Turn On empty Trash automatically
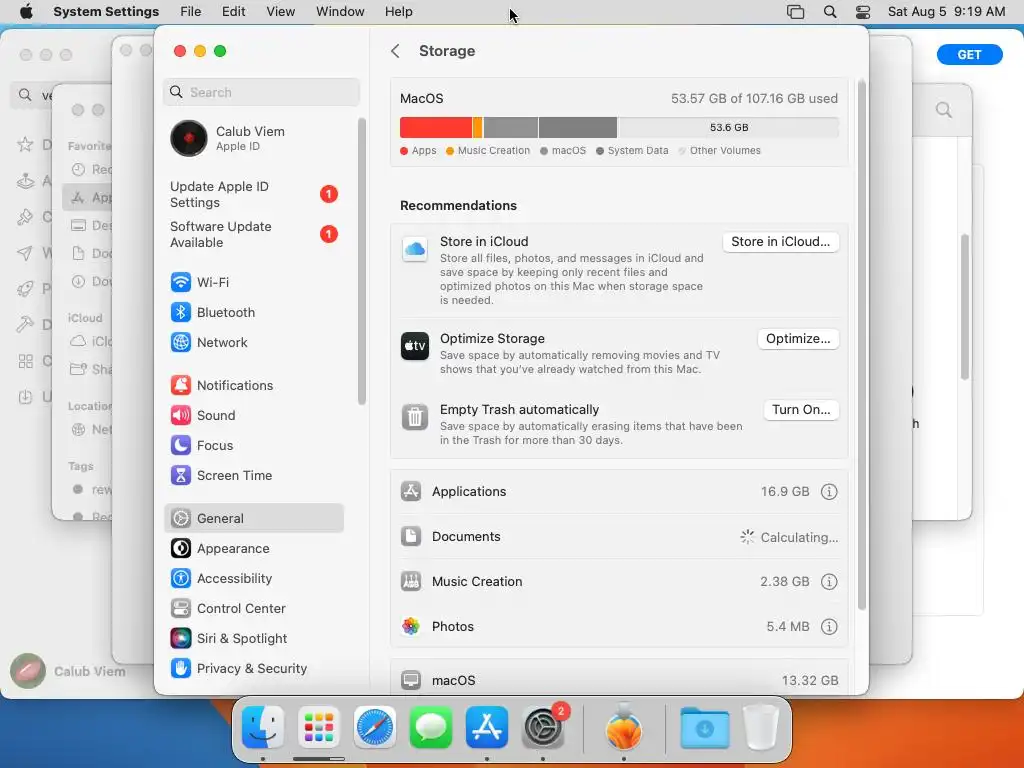Viewport: 1024px width, 768px height. 801,410
